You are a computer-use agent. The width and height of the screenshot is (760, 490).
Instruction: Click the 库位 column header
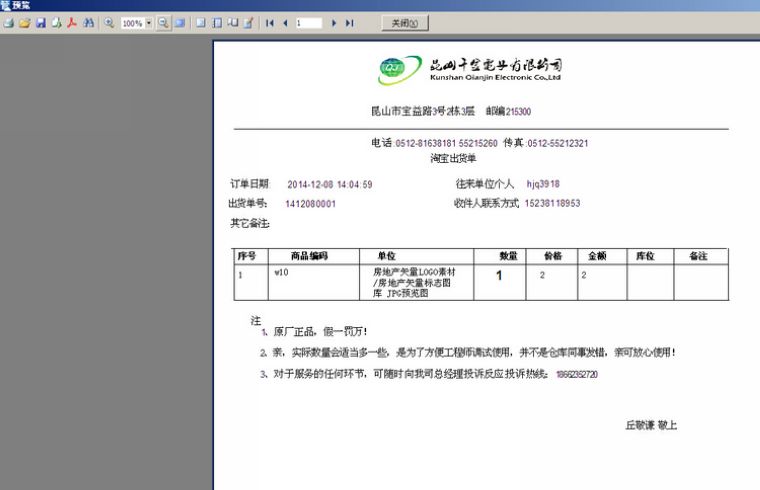click(645, 256)
